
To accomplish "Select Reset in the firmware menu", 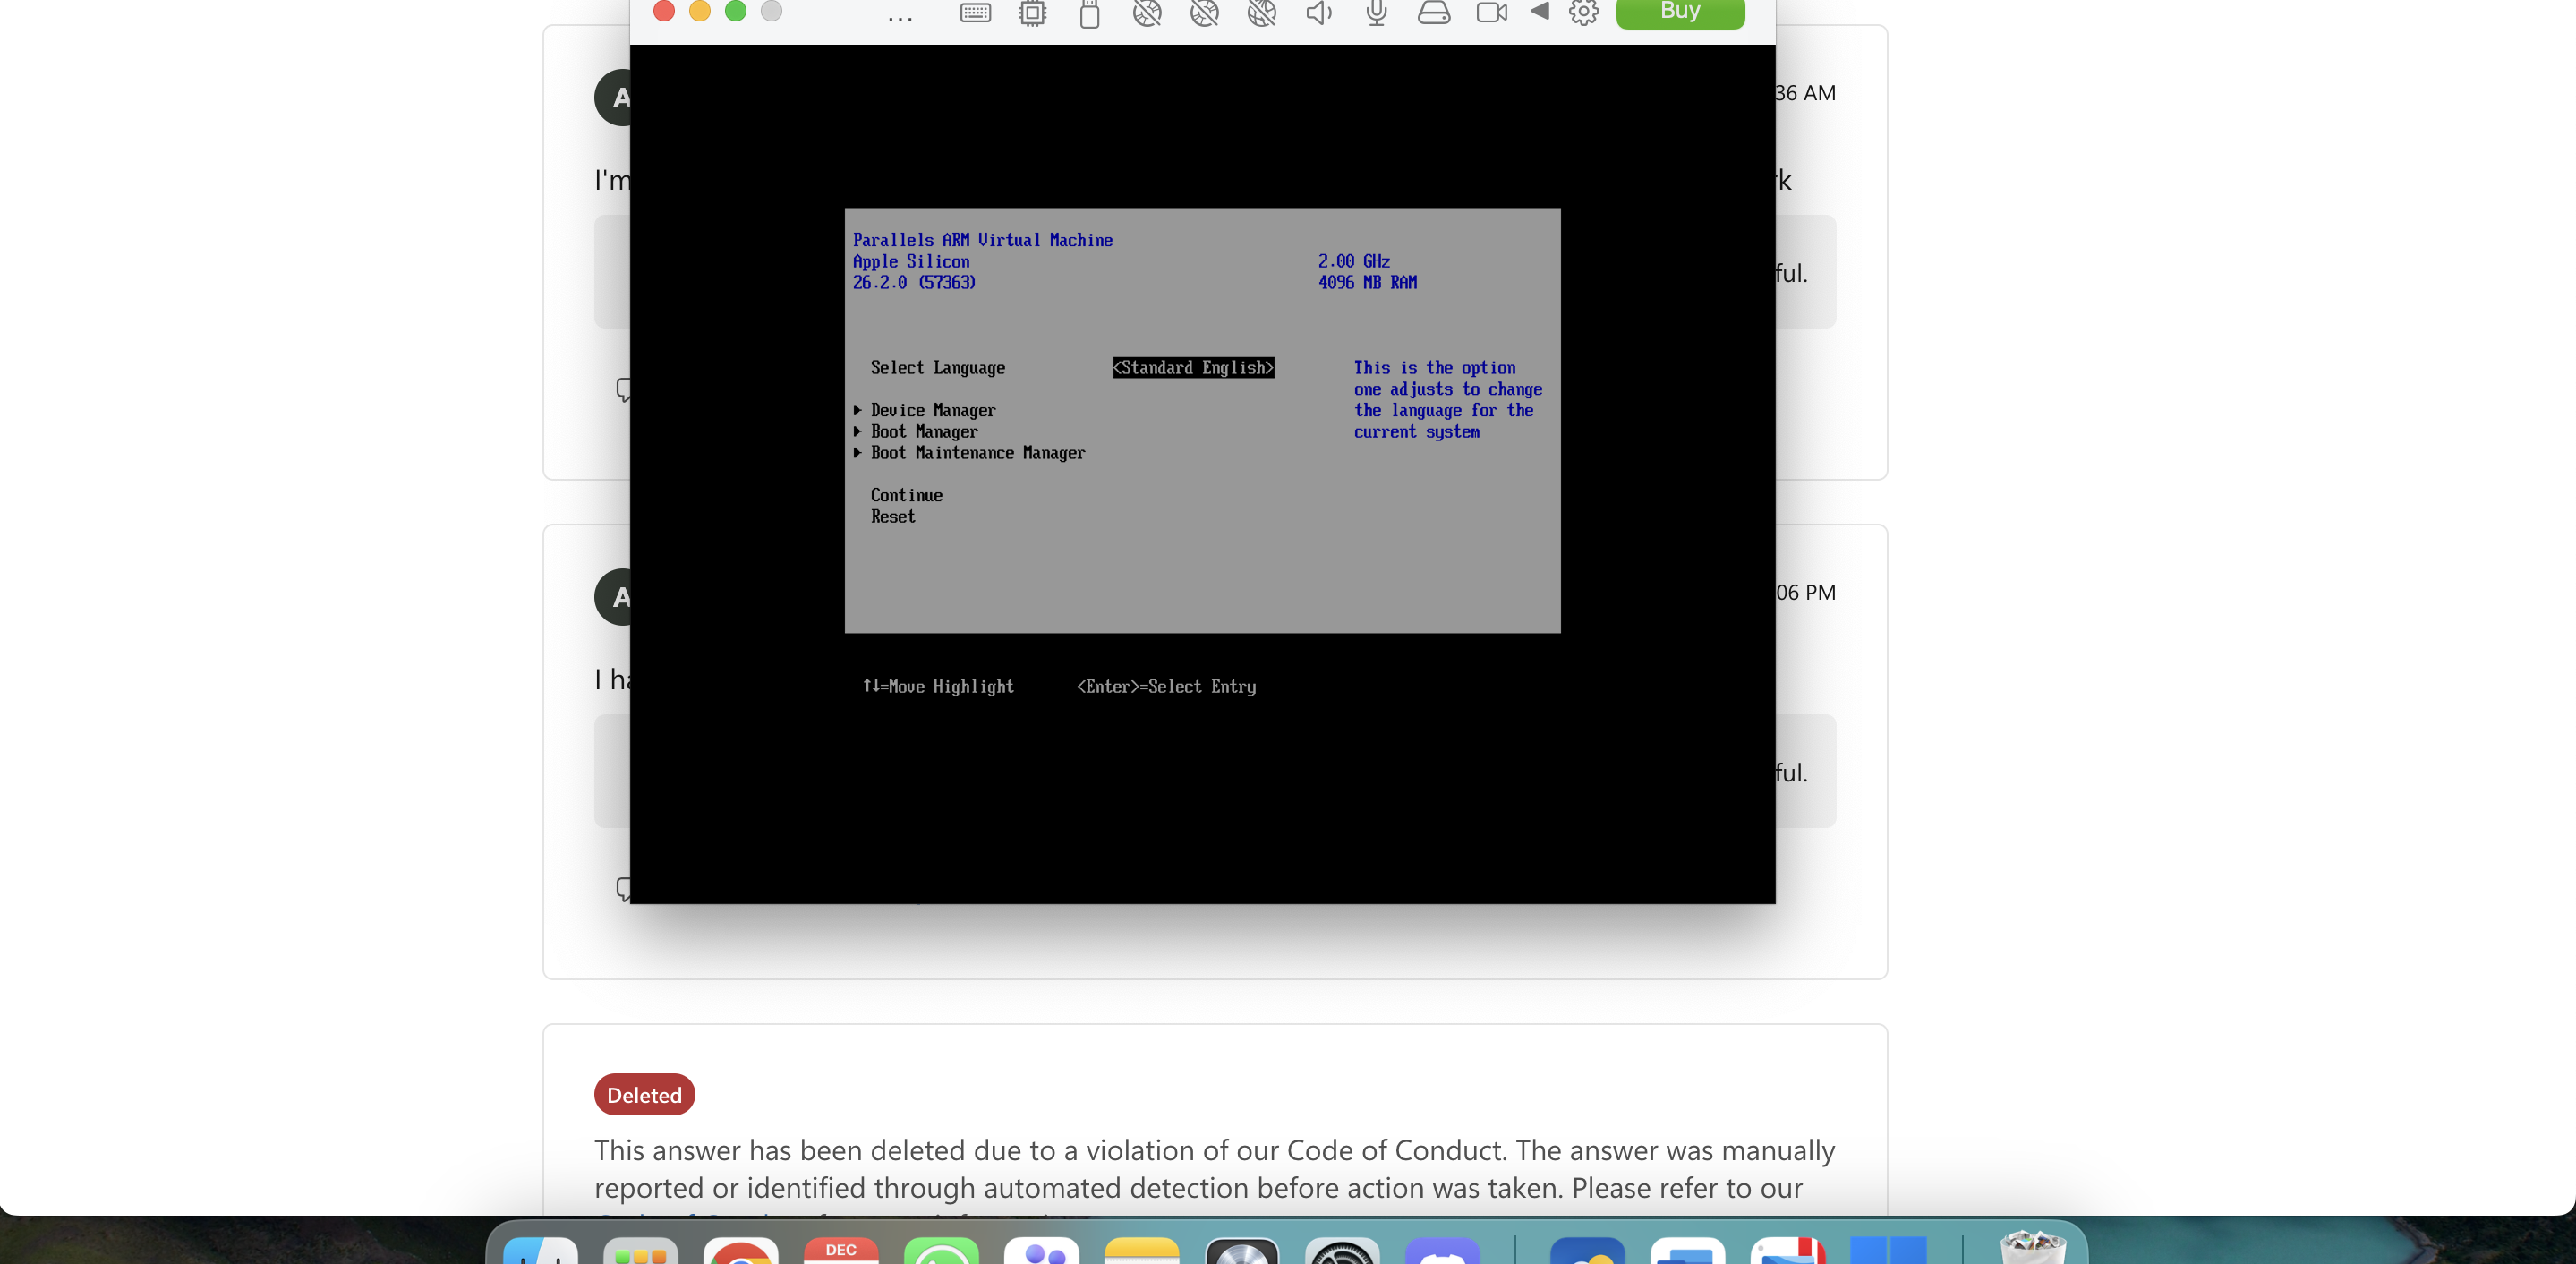I will point(893,517).
